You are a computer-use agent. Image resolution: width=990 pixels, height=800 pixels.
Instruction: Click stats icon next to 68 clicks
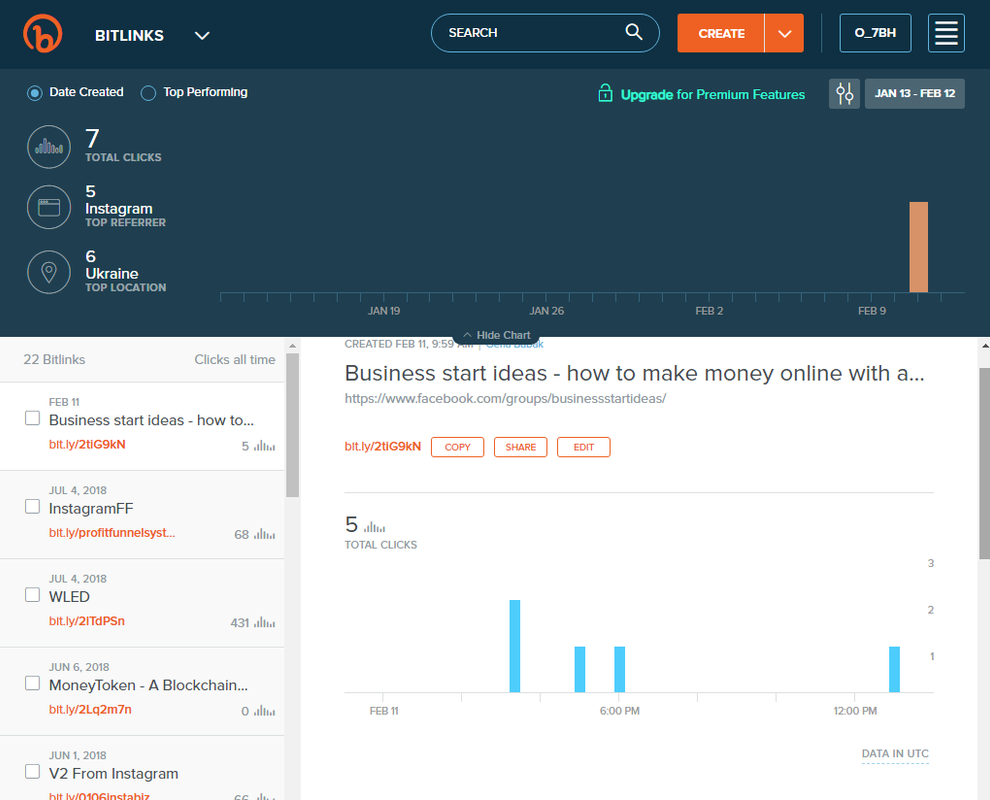coord(265,535)
